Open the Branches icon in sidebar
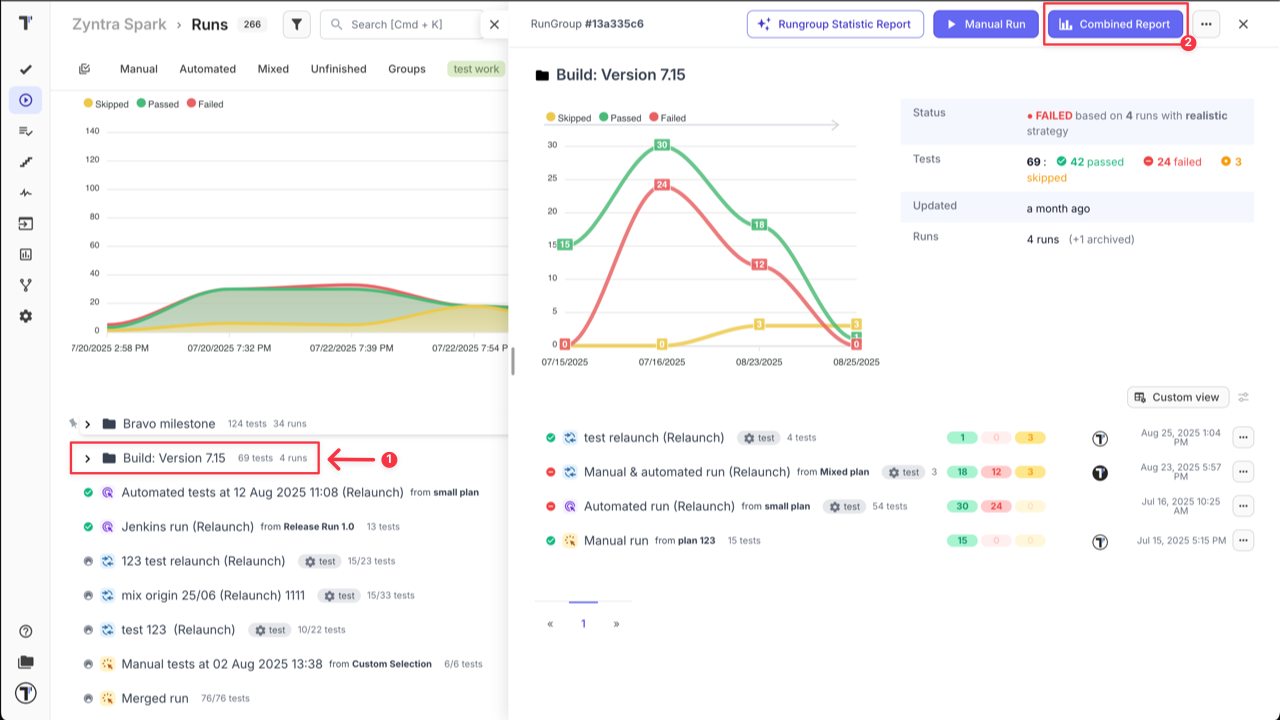Screen dimensions: 1280x720 (x=26, y=285)
